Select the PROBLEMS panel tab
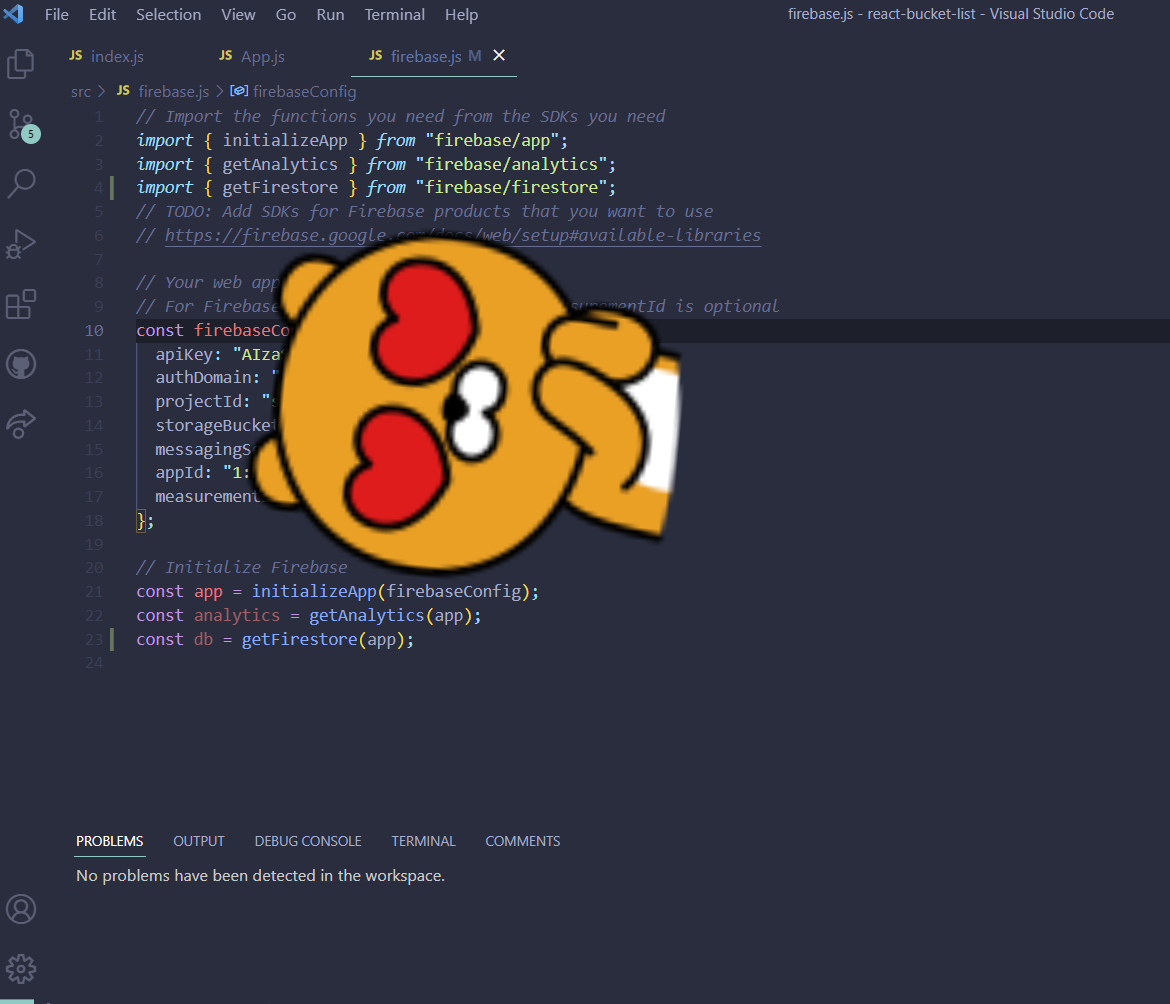Screen dimensions: 1170x1004 click(x=110, y=841)
